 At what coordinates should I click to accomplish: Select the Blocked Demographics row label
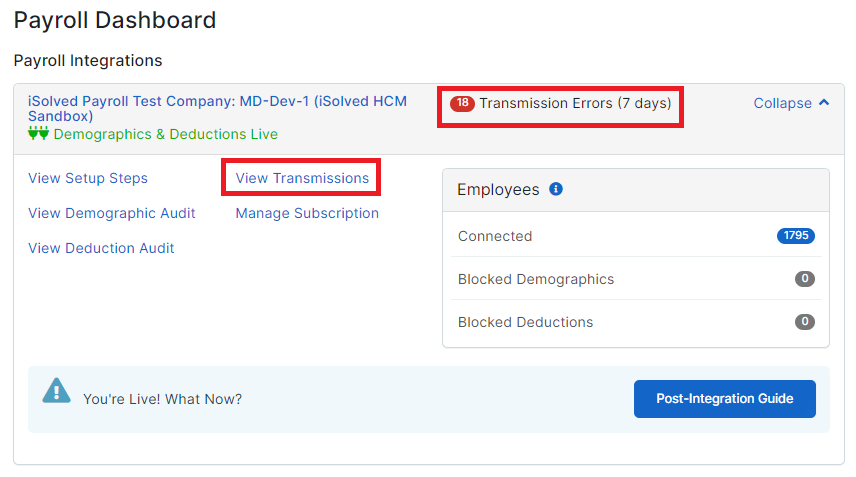coord(536,279)
